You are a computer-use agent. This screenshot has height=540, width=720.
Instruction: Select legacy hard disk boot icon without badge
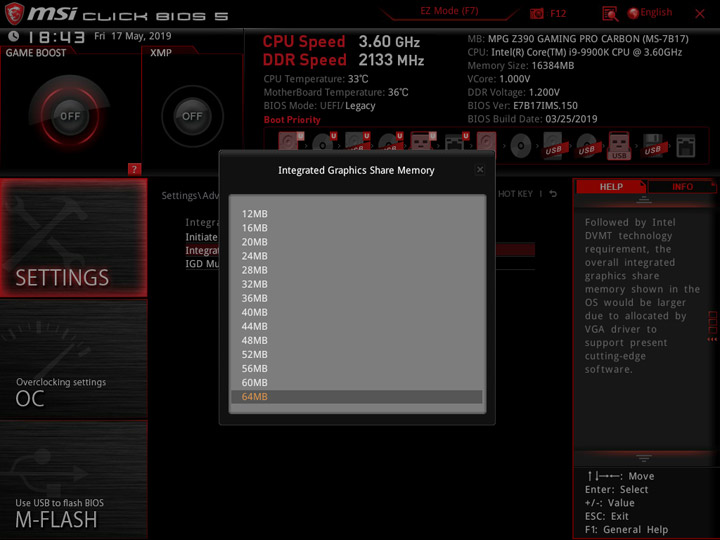click(x=486, y=144)
